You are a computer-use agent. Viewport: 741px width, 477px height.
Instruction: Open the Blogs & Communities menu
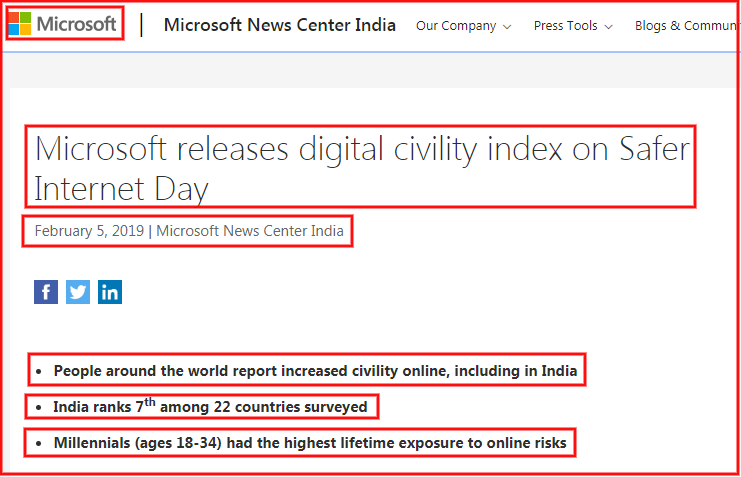[687, 26]
